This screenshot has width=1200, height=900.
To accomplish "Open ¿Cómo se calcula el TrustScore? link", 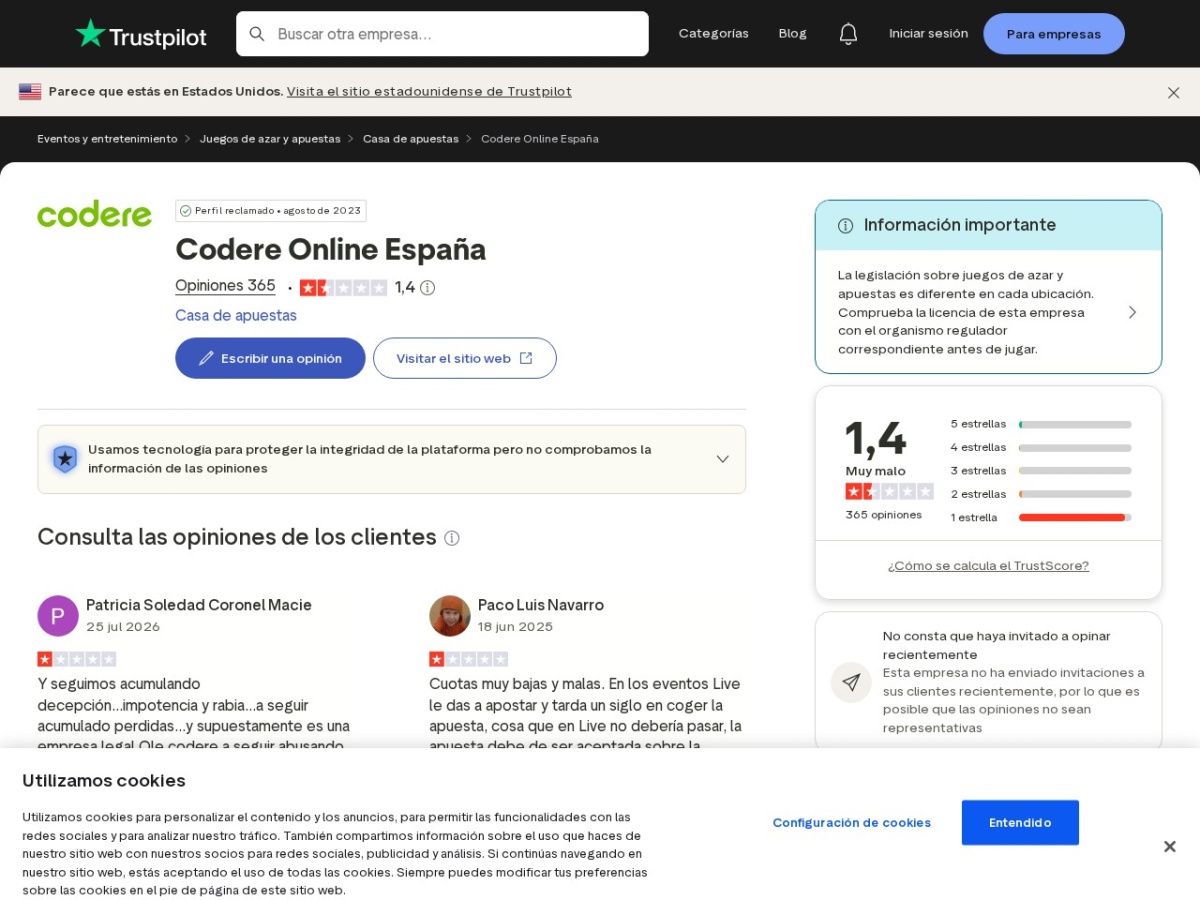I will click(988, 566).
